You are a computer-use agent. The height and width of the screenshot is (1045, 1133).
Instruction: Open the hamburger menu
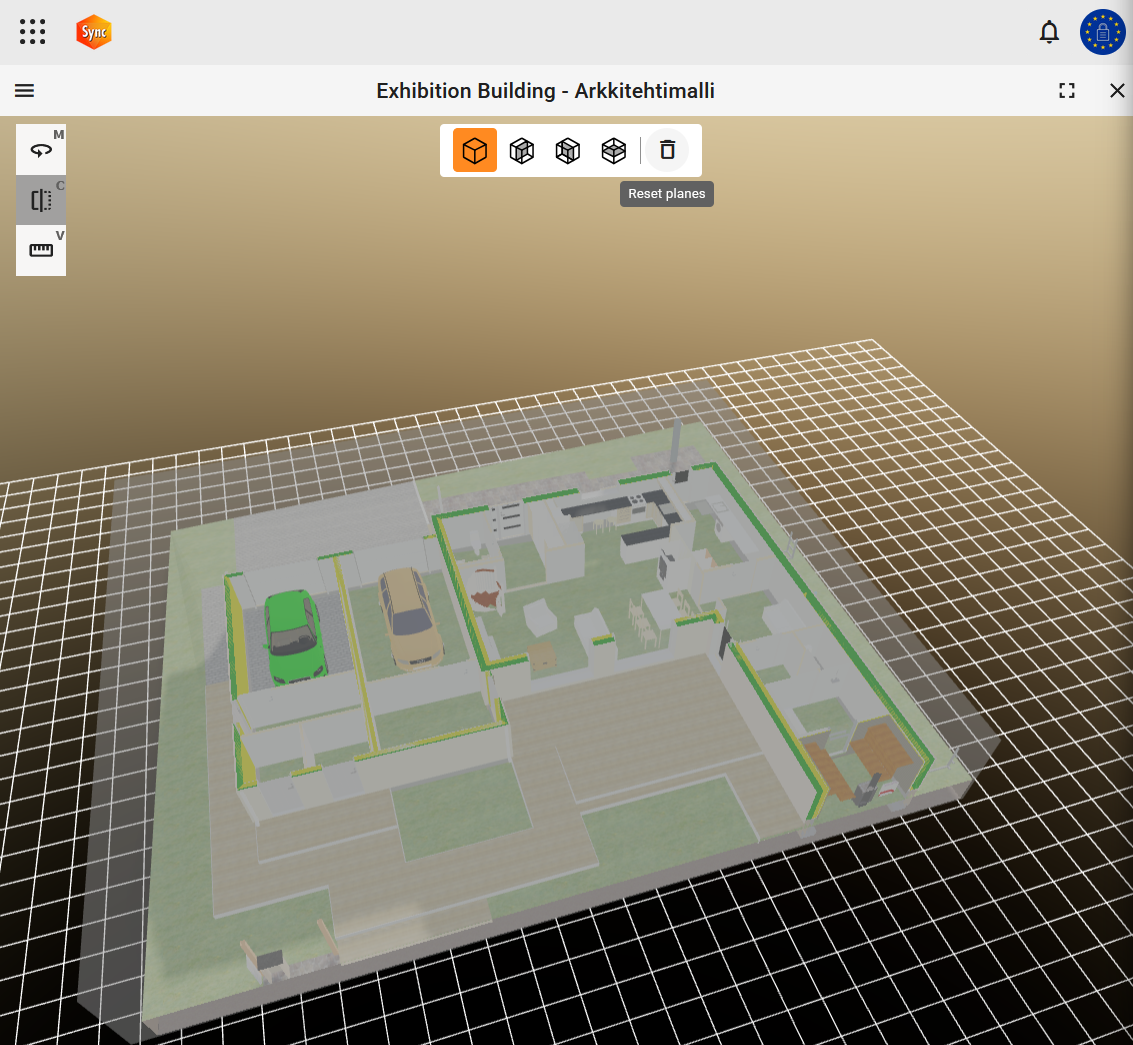point(25,91)
